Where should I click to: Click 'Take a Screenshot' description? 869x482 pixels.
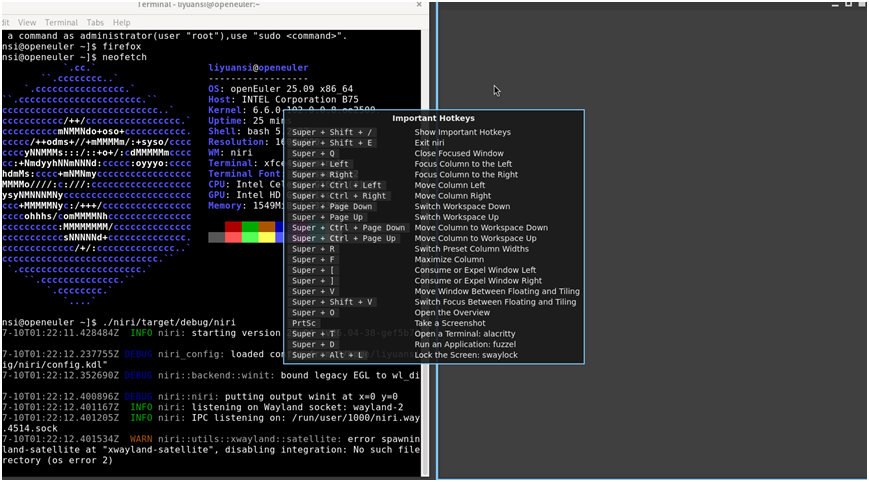(450, 323)
